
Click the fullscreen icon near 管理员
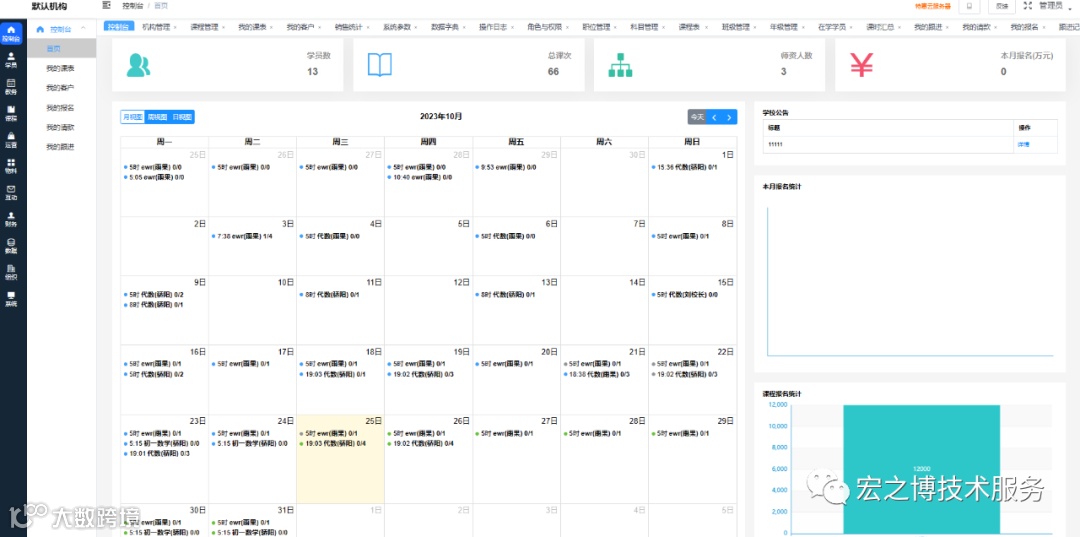1028,6
